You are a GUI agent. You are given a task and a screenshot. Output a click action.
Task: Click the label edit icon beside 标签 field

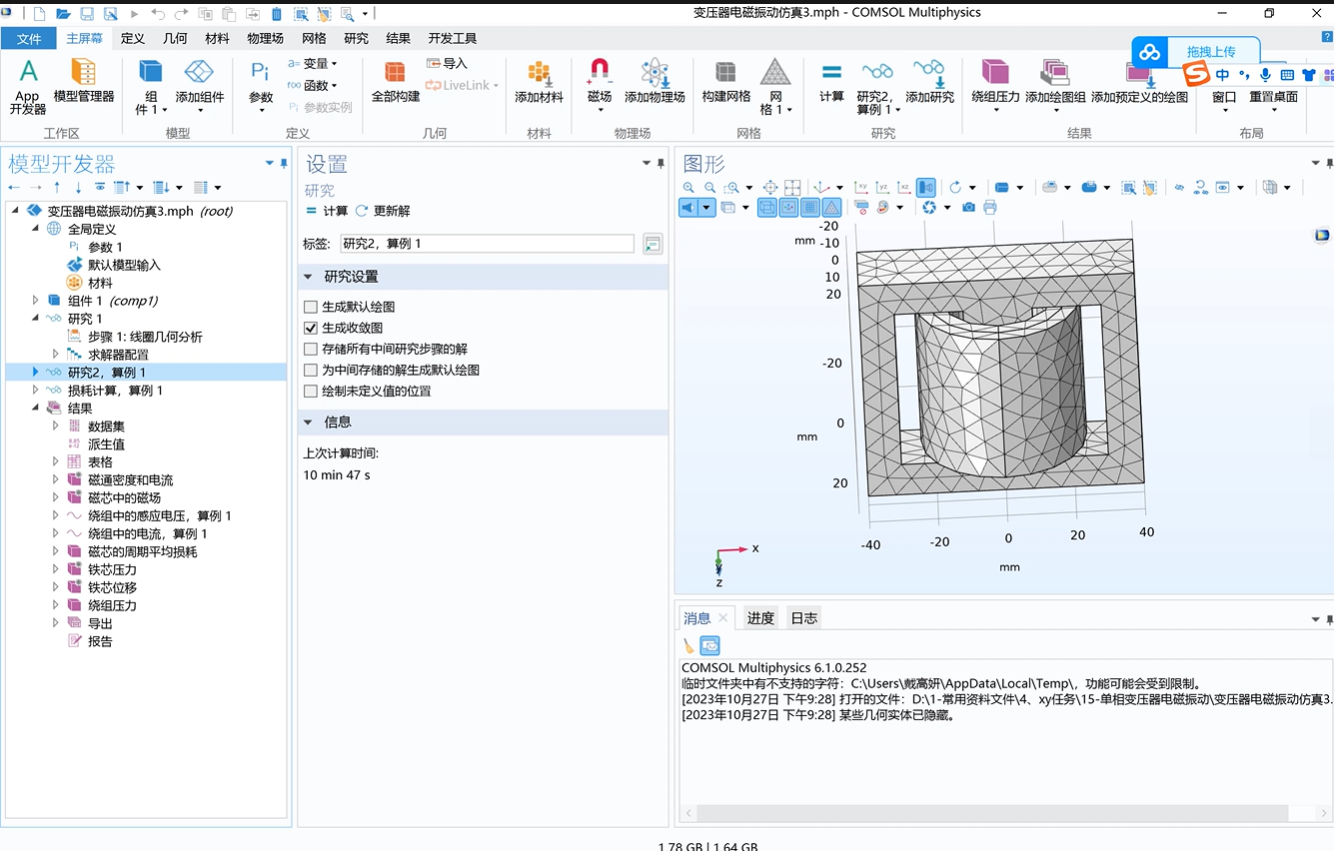[653, 244]
